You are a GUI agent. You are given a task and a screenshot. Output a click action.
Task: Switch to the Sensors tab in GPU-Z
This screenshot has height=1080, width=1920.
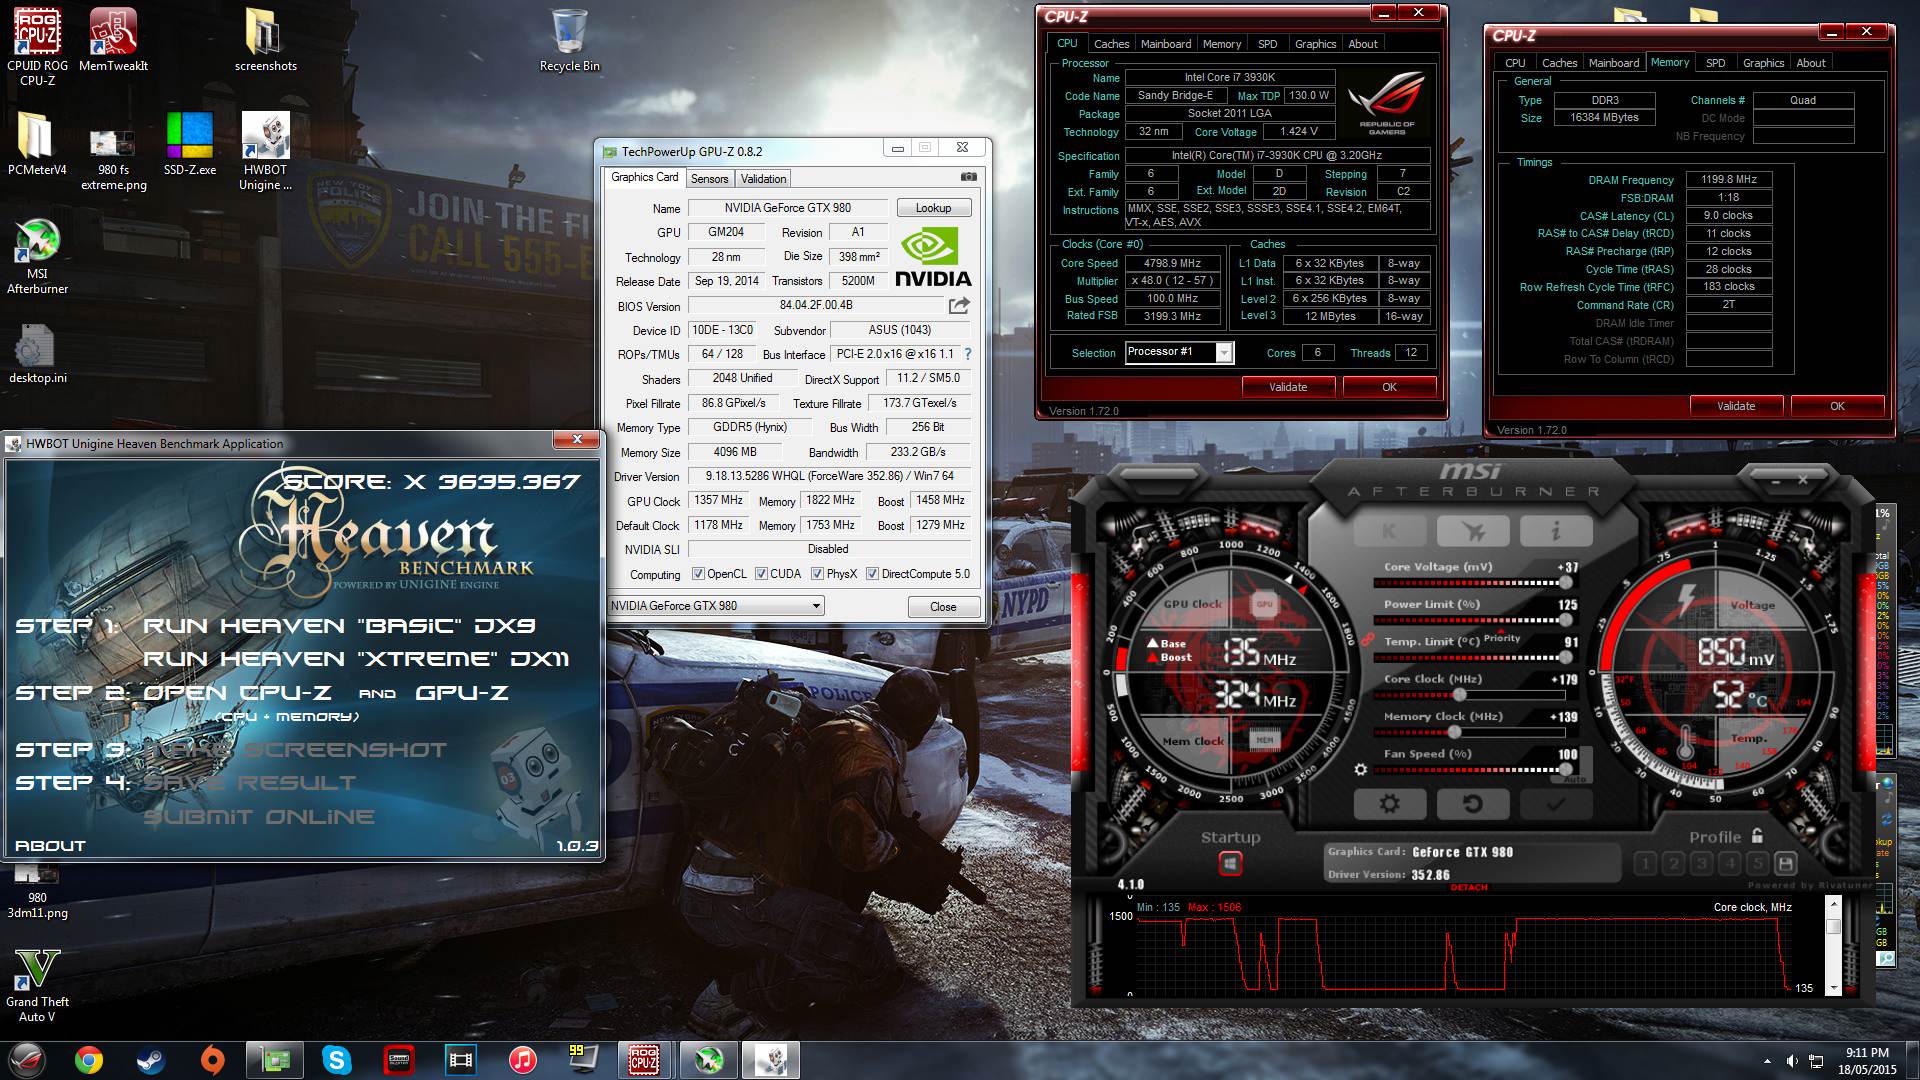pyautogui.click(x=709, y=179)
